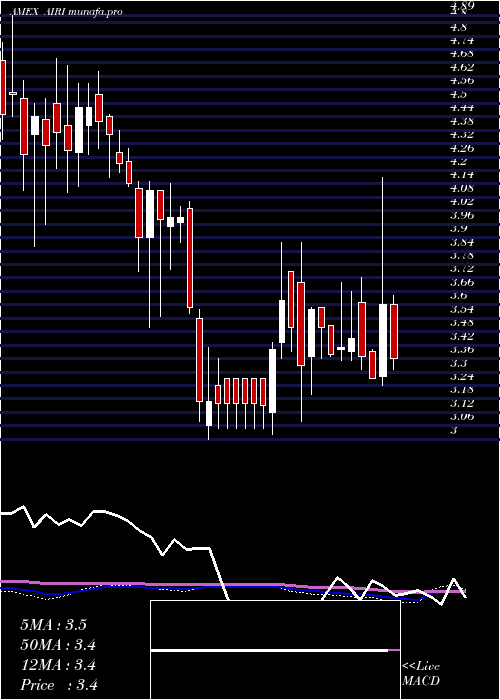This screenshot has height=700, width=500.
Task: Click the 4.5 price axis label
Action: click(458, 94)
